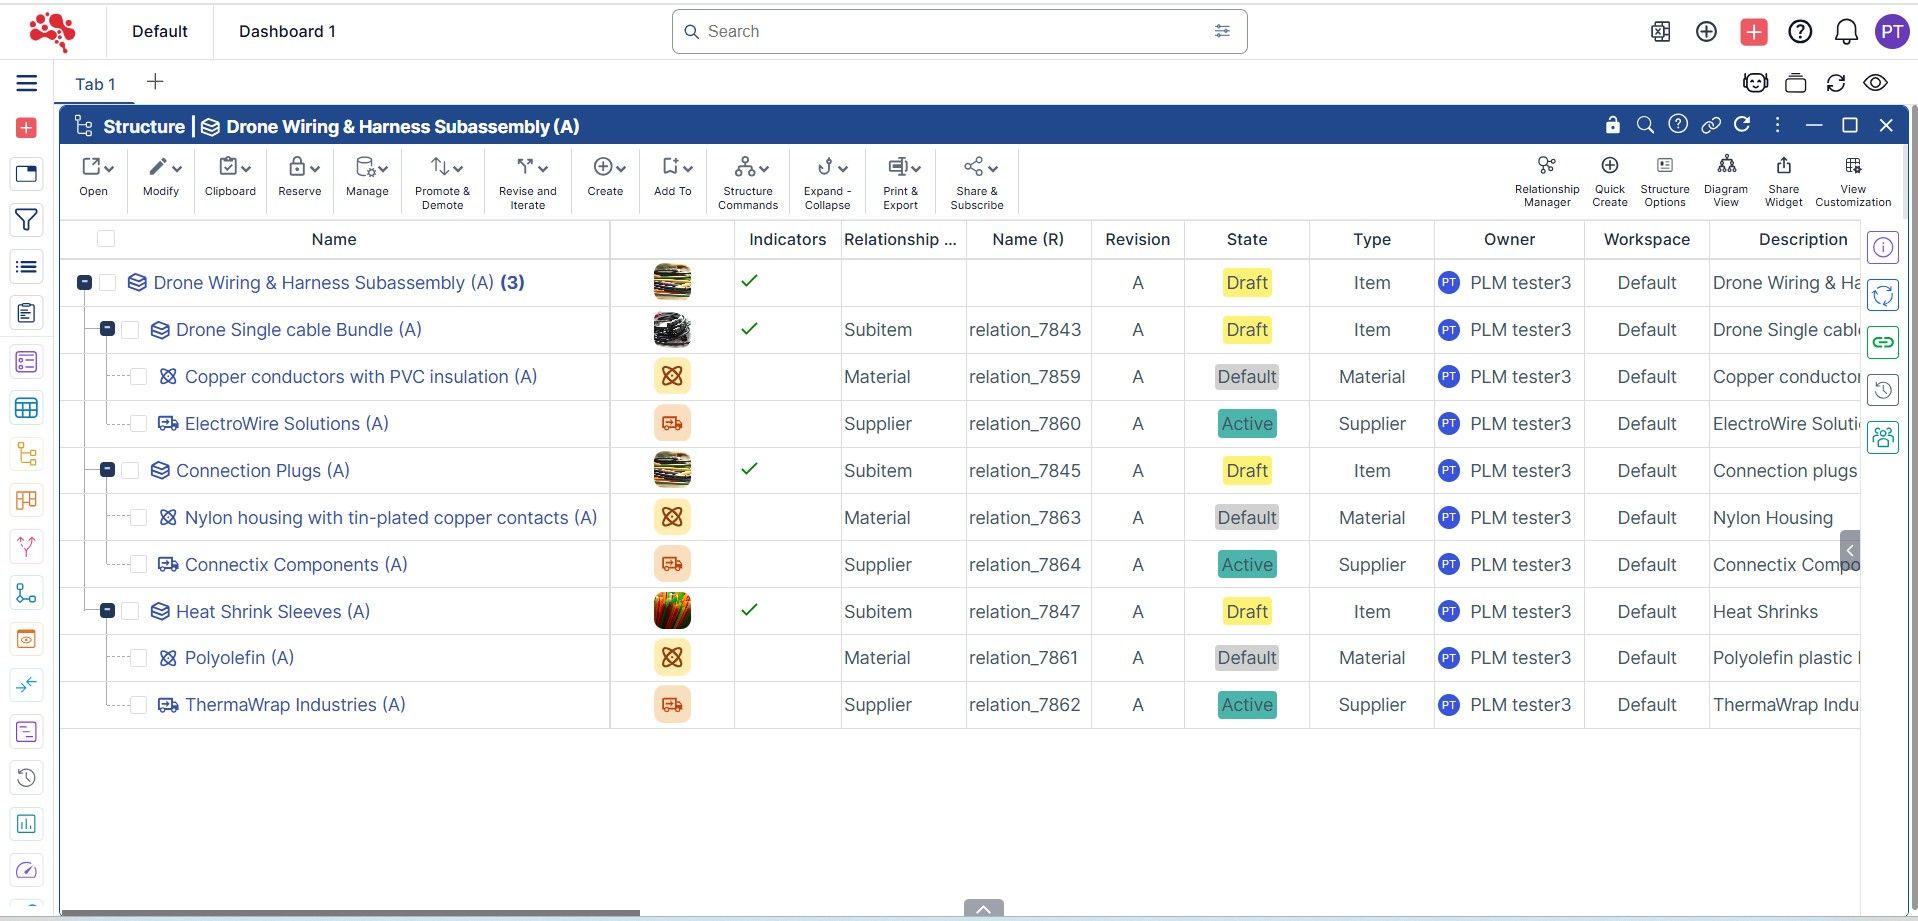
Task: Open the Diagram View
Action: 1725,179
